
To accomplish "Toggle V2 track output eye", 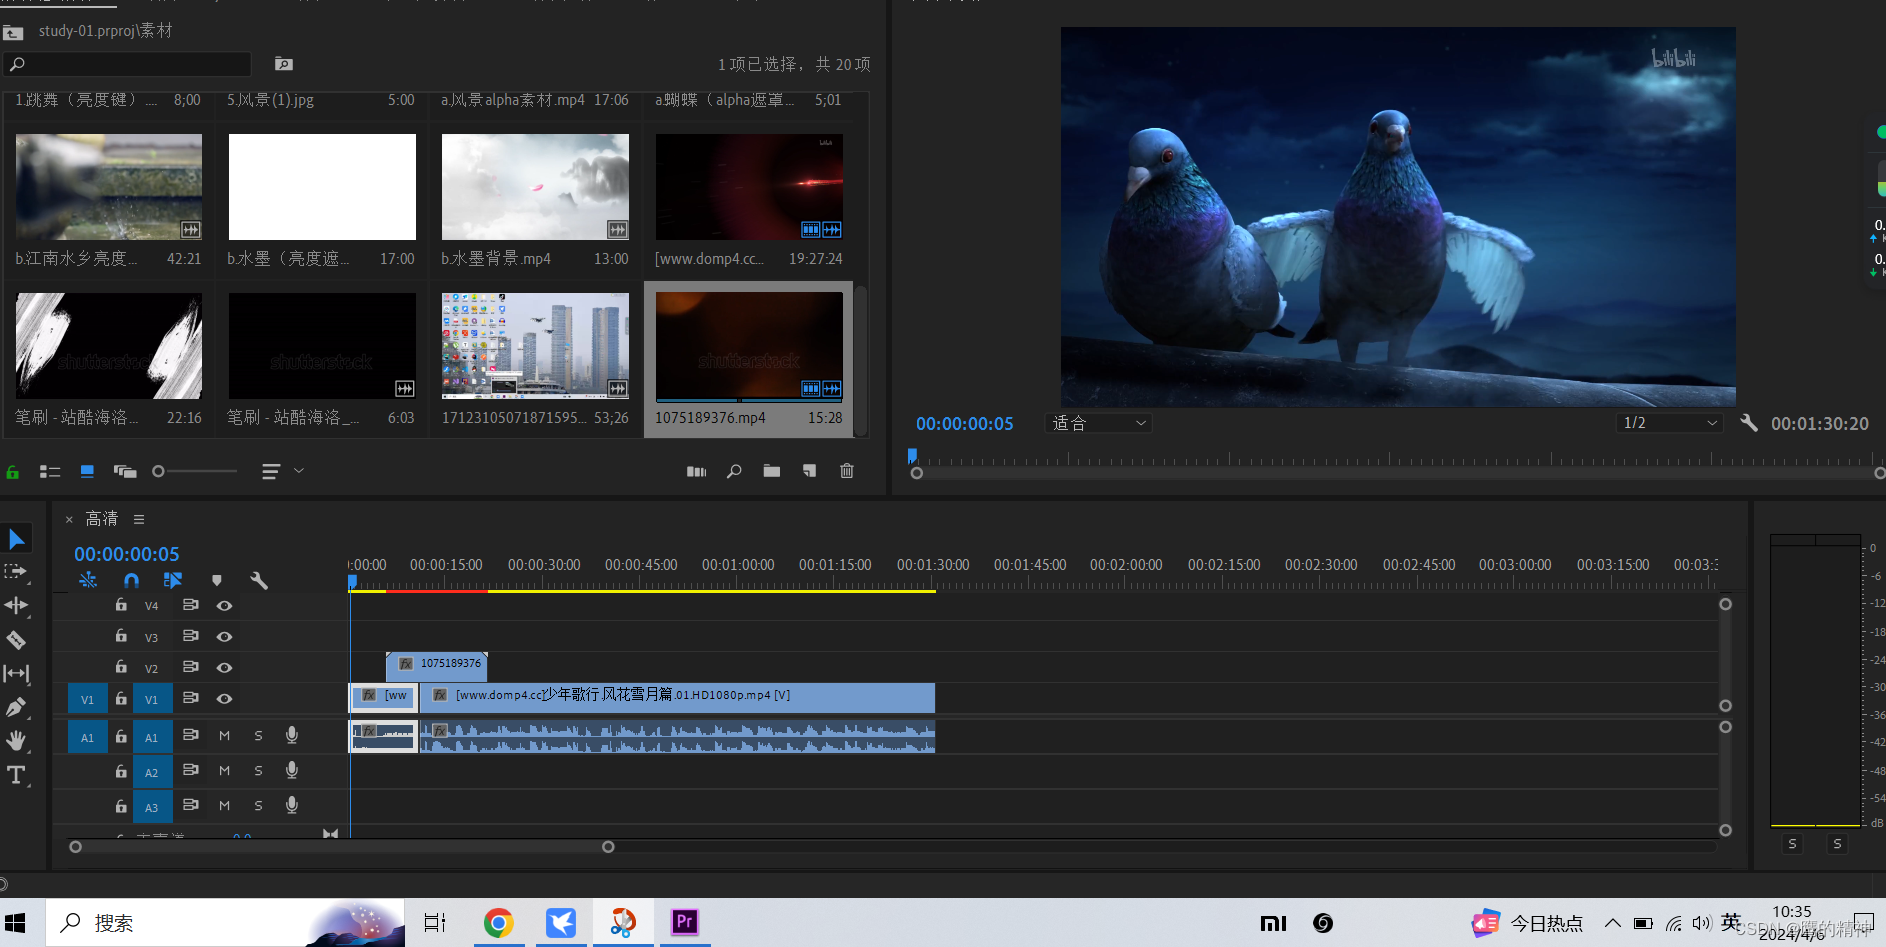I will coord(225,668).
